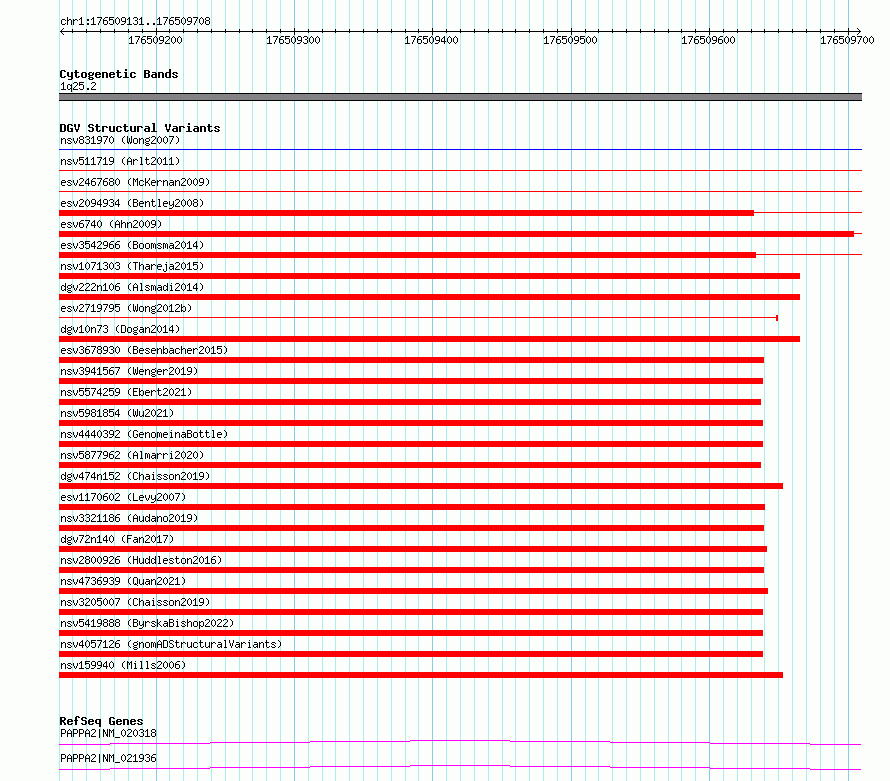Click the magenta PAPPA2 NM_020318 transcript line

click(x=460, y=742)
